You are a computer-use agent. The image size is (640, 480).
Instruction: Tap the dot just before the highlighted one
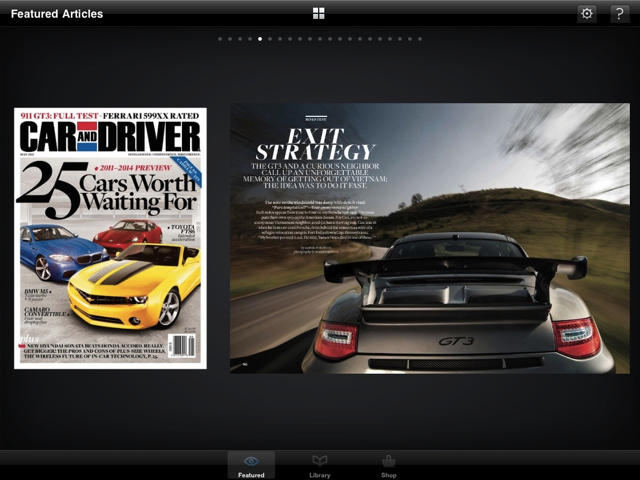[250, 39]
